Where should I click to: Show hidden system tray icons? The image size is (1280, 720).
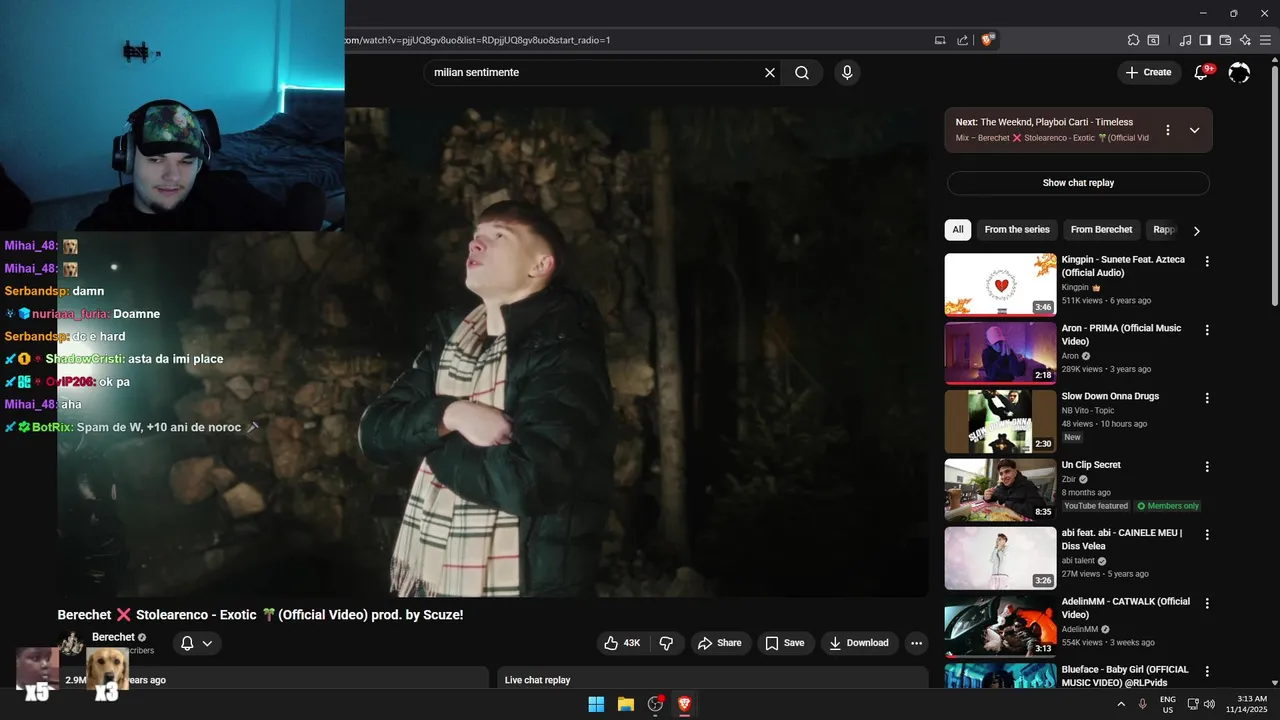(1120, 704)
